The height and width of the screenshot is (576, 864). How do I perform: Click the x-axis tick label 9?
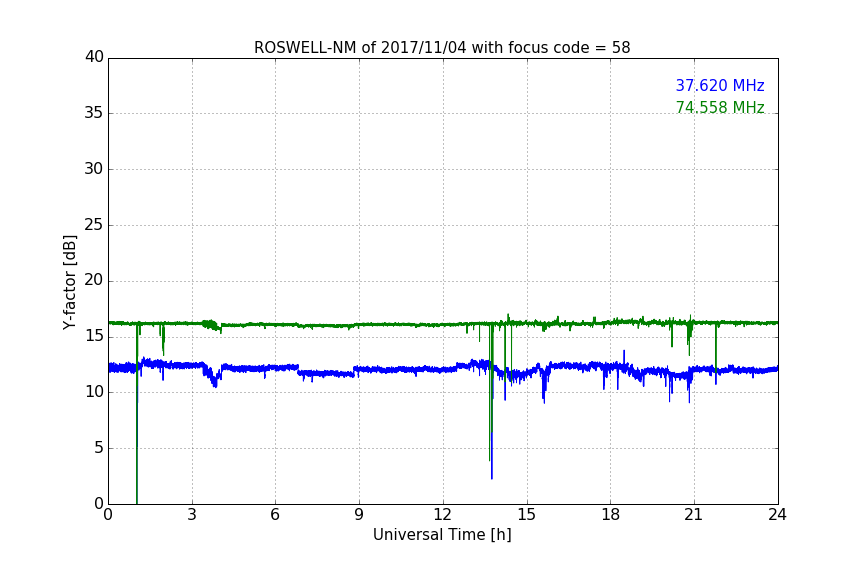pos(359,515)
